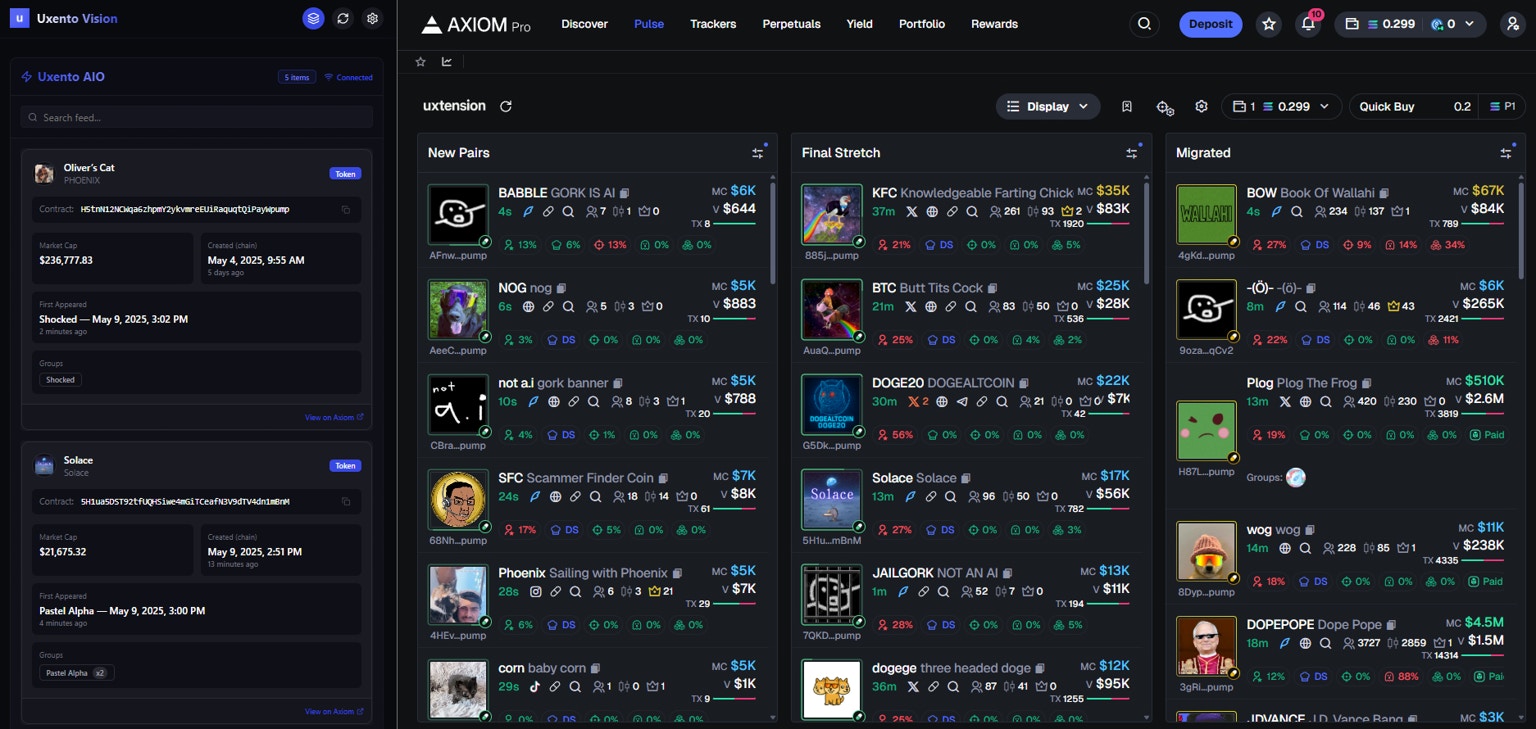This screenshot has height=729, width=1536.
Task: Open the top-right account balance chevron
Action: click(1468, 23)
